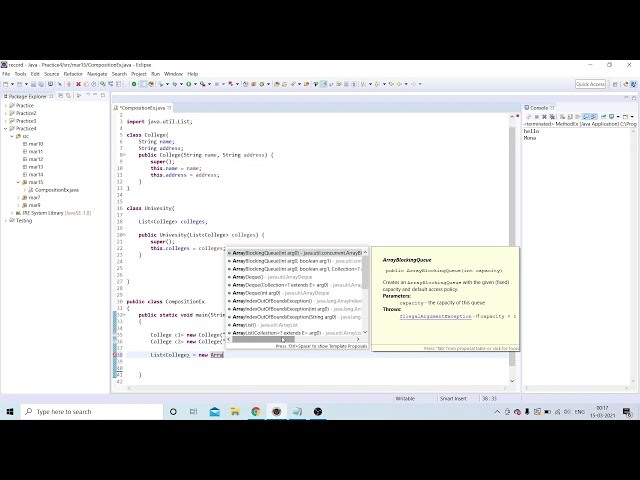Click the Save icon in main toolbar
640x480 pixels.
coord(33,84)
